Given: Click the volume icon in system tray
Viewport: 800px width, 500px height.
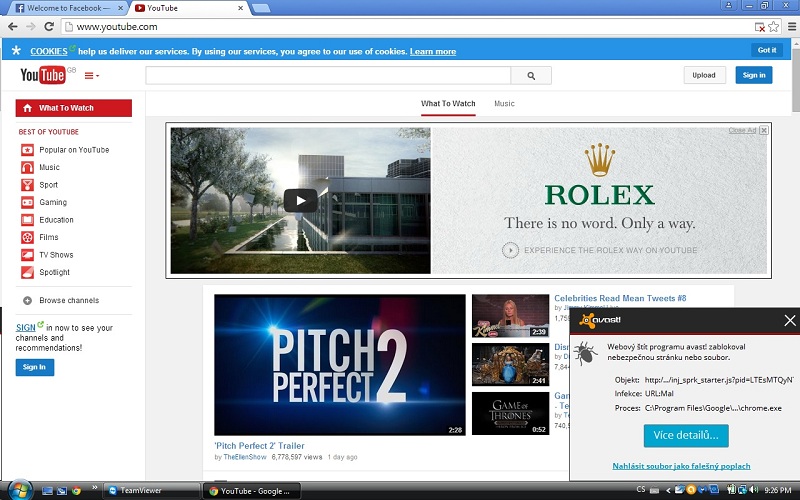Looking at the screenshot, I should pyautogui.click(x=754, y=490).
